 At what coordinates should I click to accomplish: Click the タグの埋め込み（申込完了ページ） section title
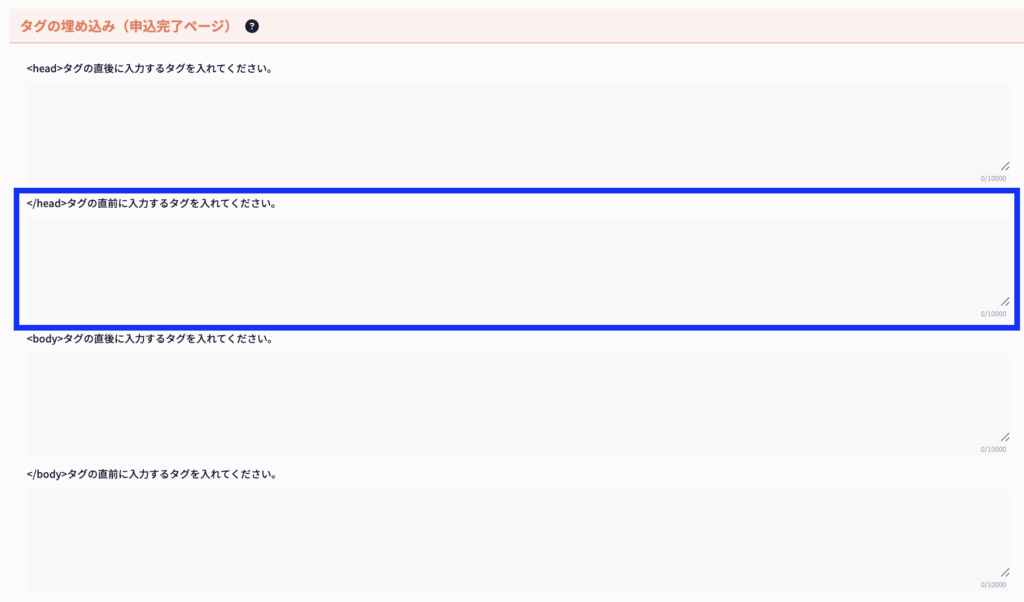[125, 26]
